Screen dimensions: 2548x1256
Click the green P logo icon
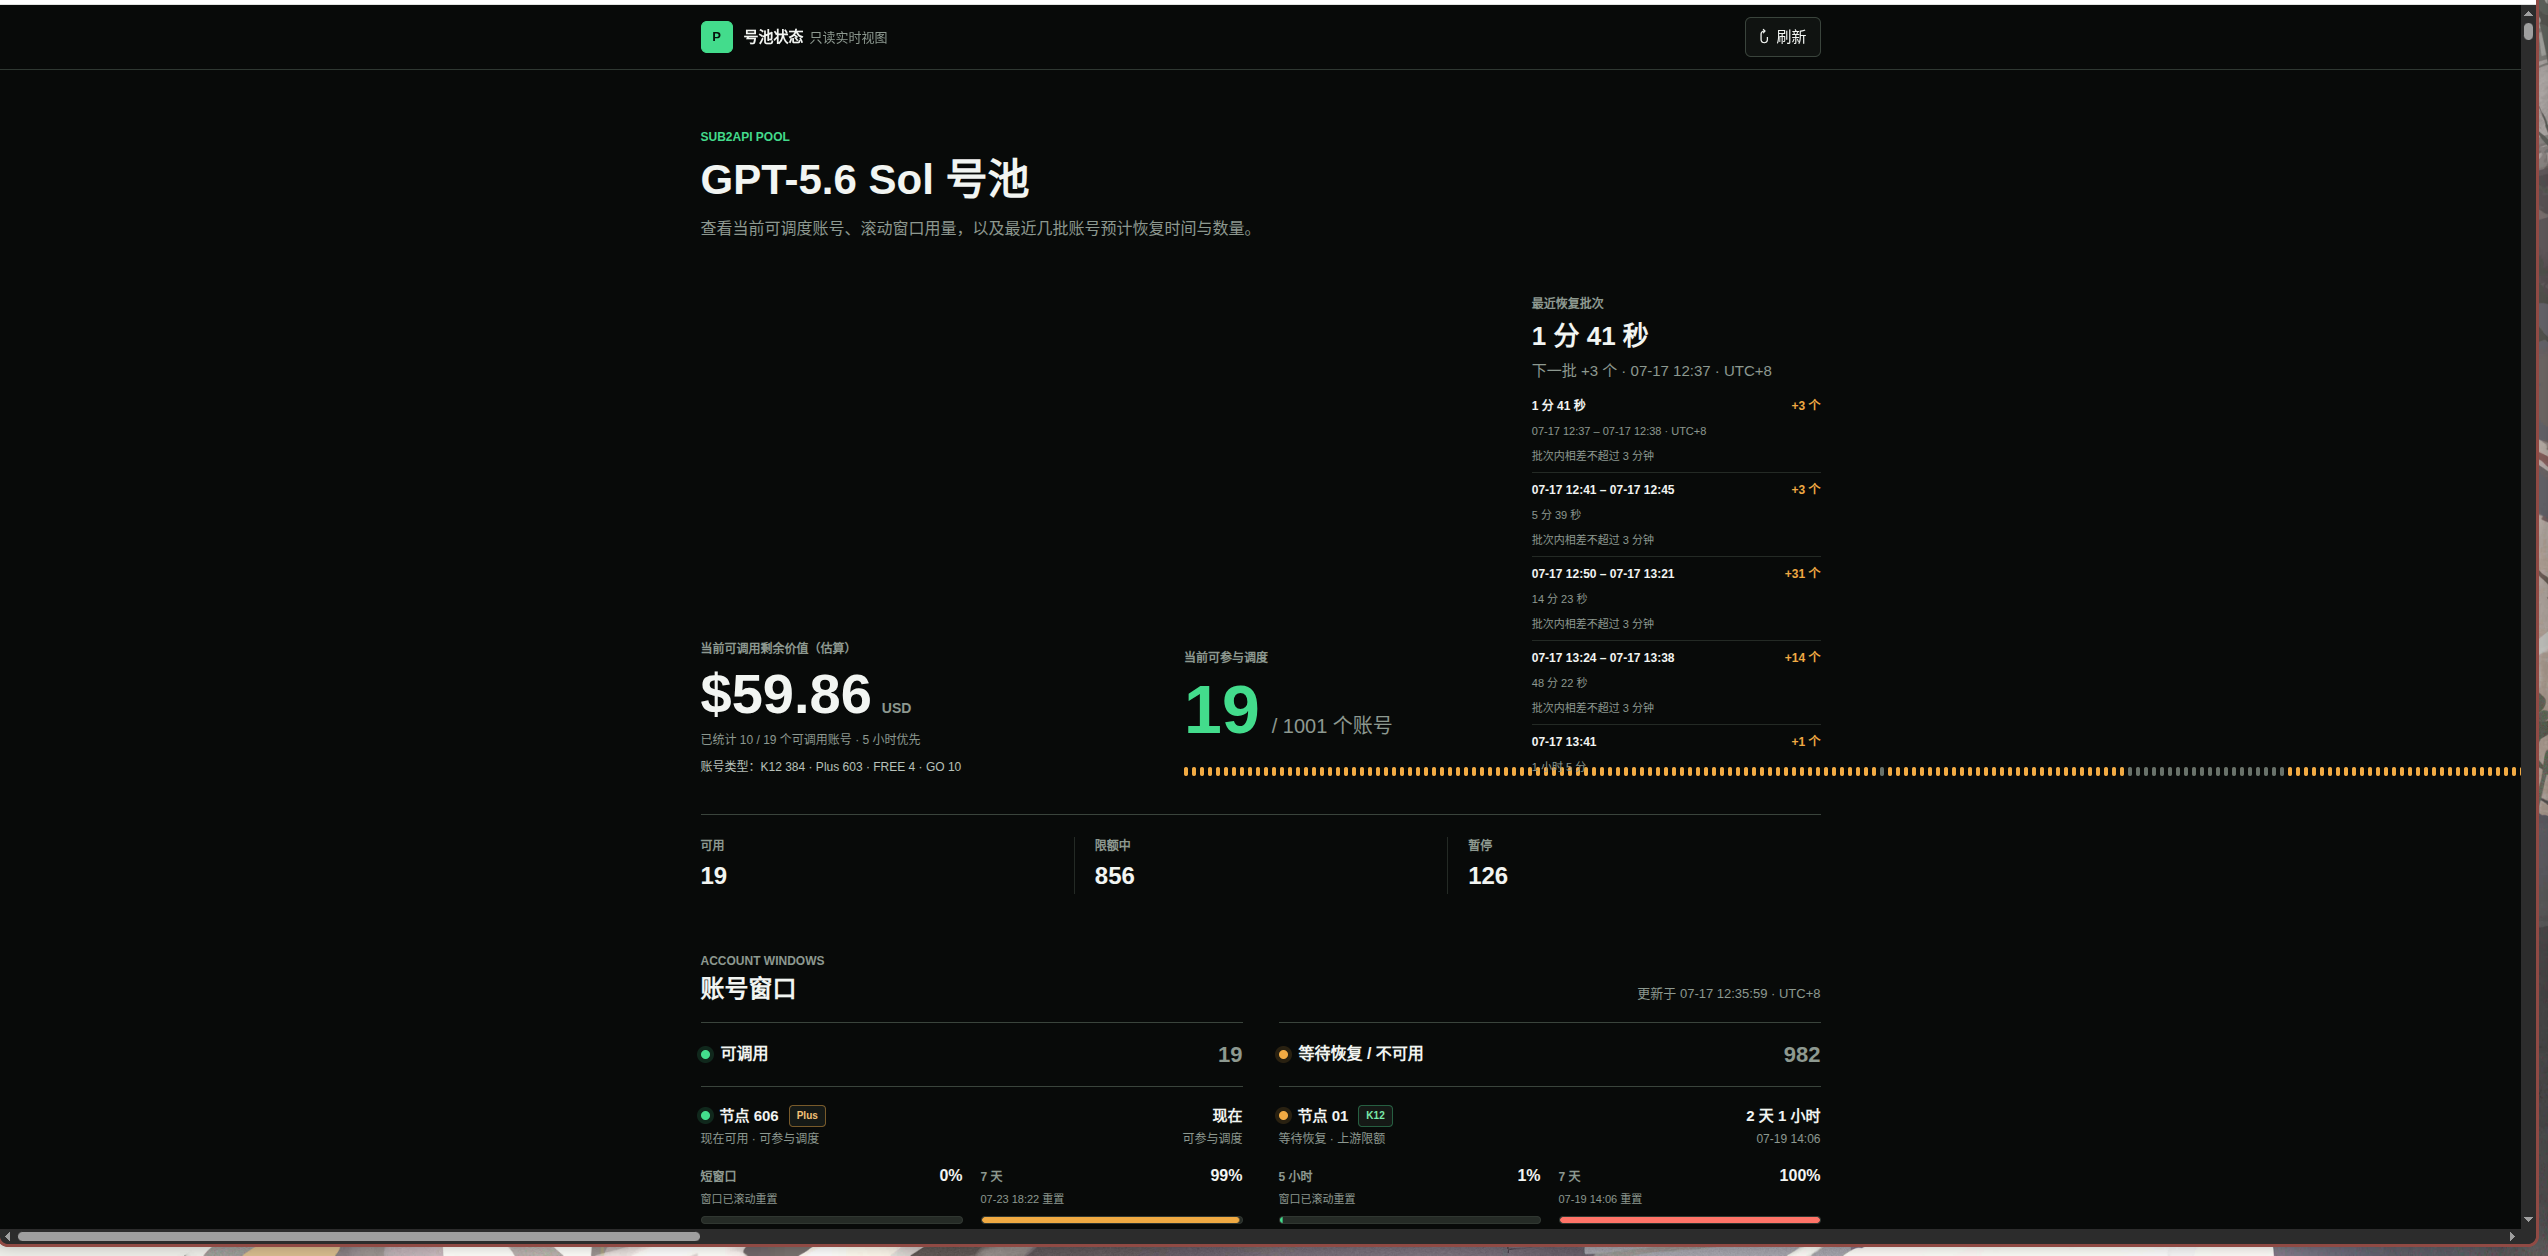coord(716,37)
